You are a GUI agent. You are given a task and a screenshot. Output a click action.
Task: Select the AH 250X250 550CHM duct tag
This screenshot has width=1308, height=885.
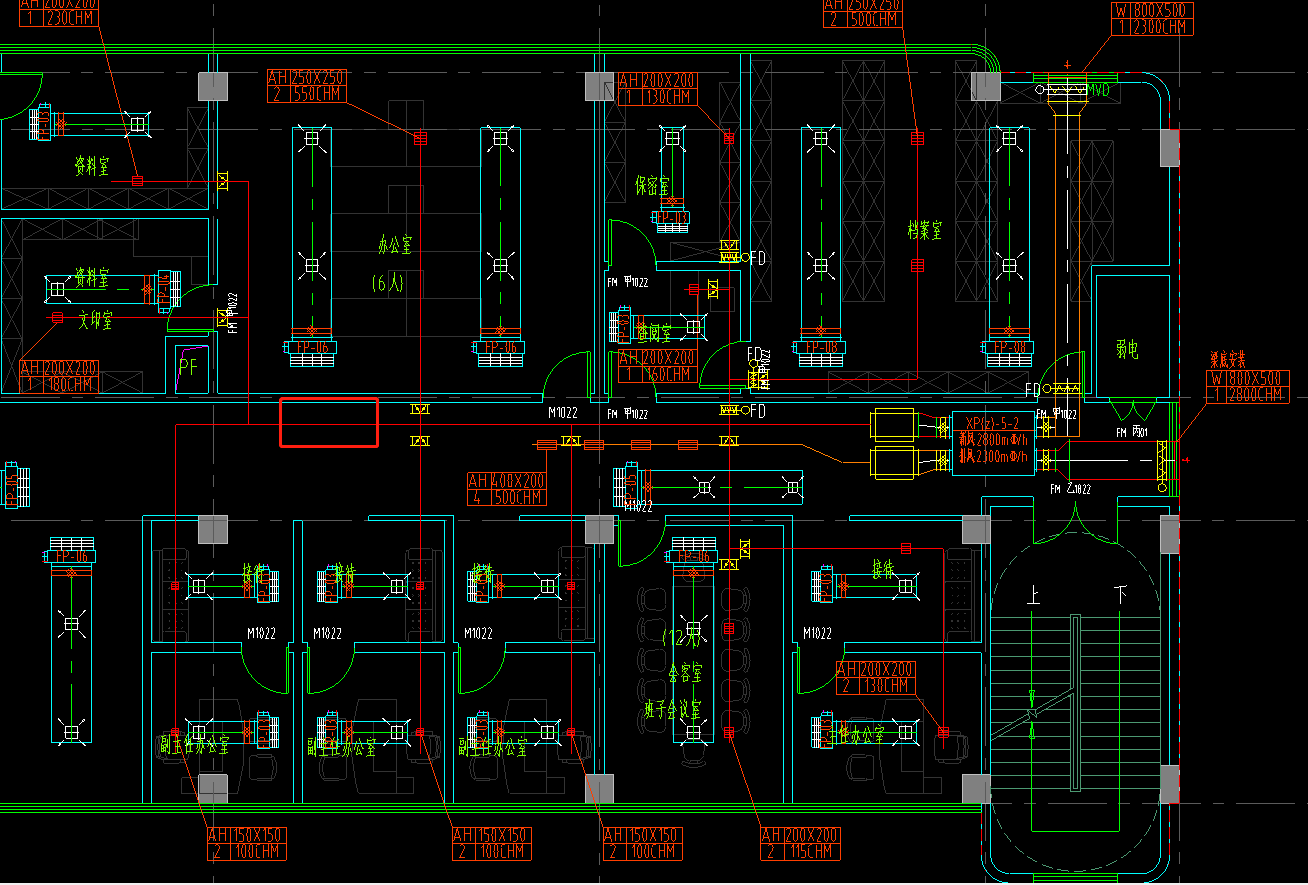[306, 87]
